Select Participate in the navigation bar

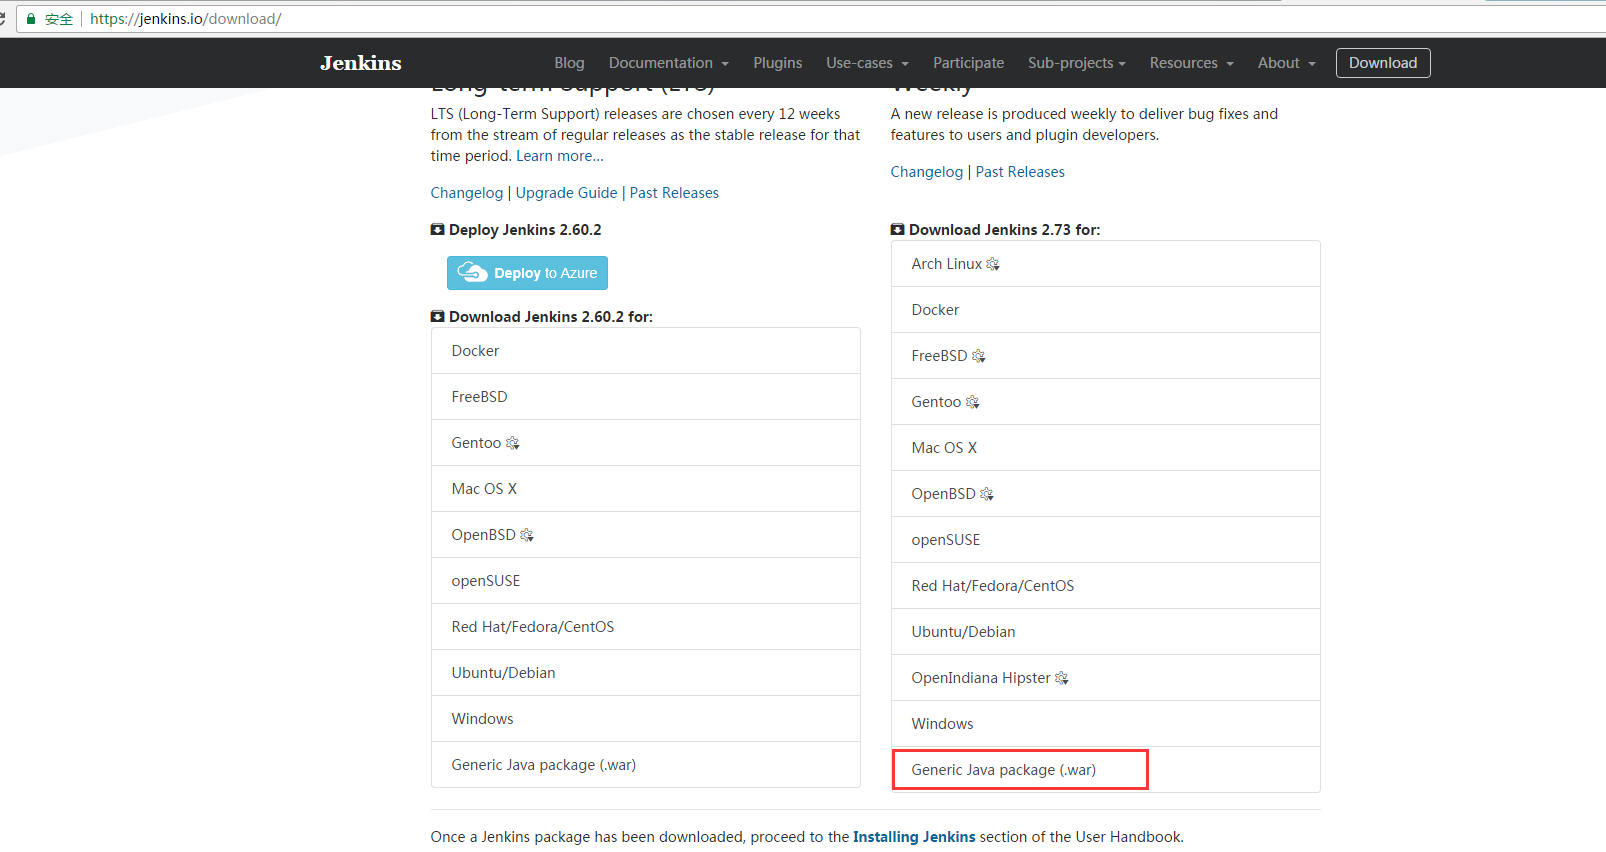[969, 63]
